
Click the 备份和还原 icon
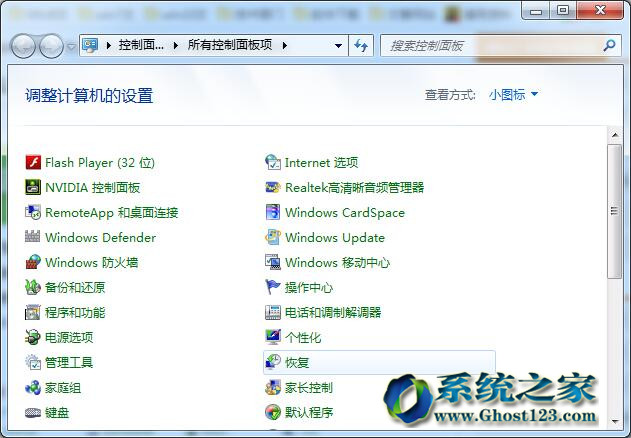(33, 287)
